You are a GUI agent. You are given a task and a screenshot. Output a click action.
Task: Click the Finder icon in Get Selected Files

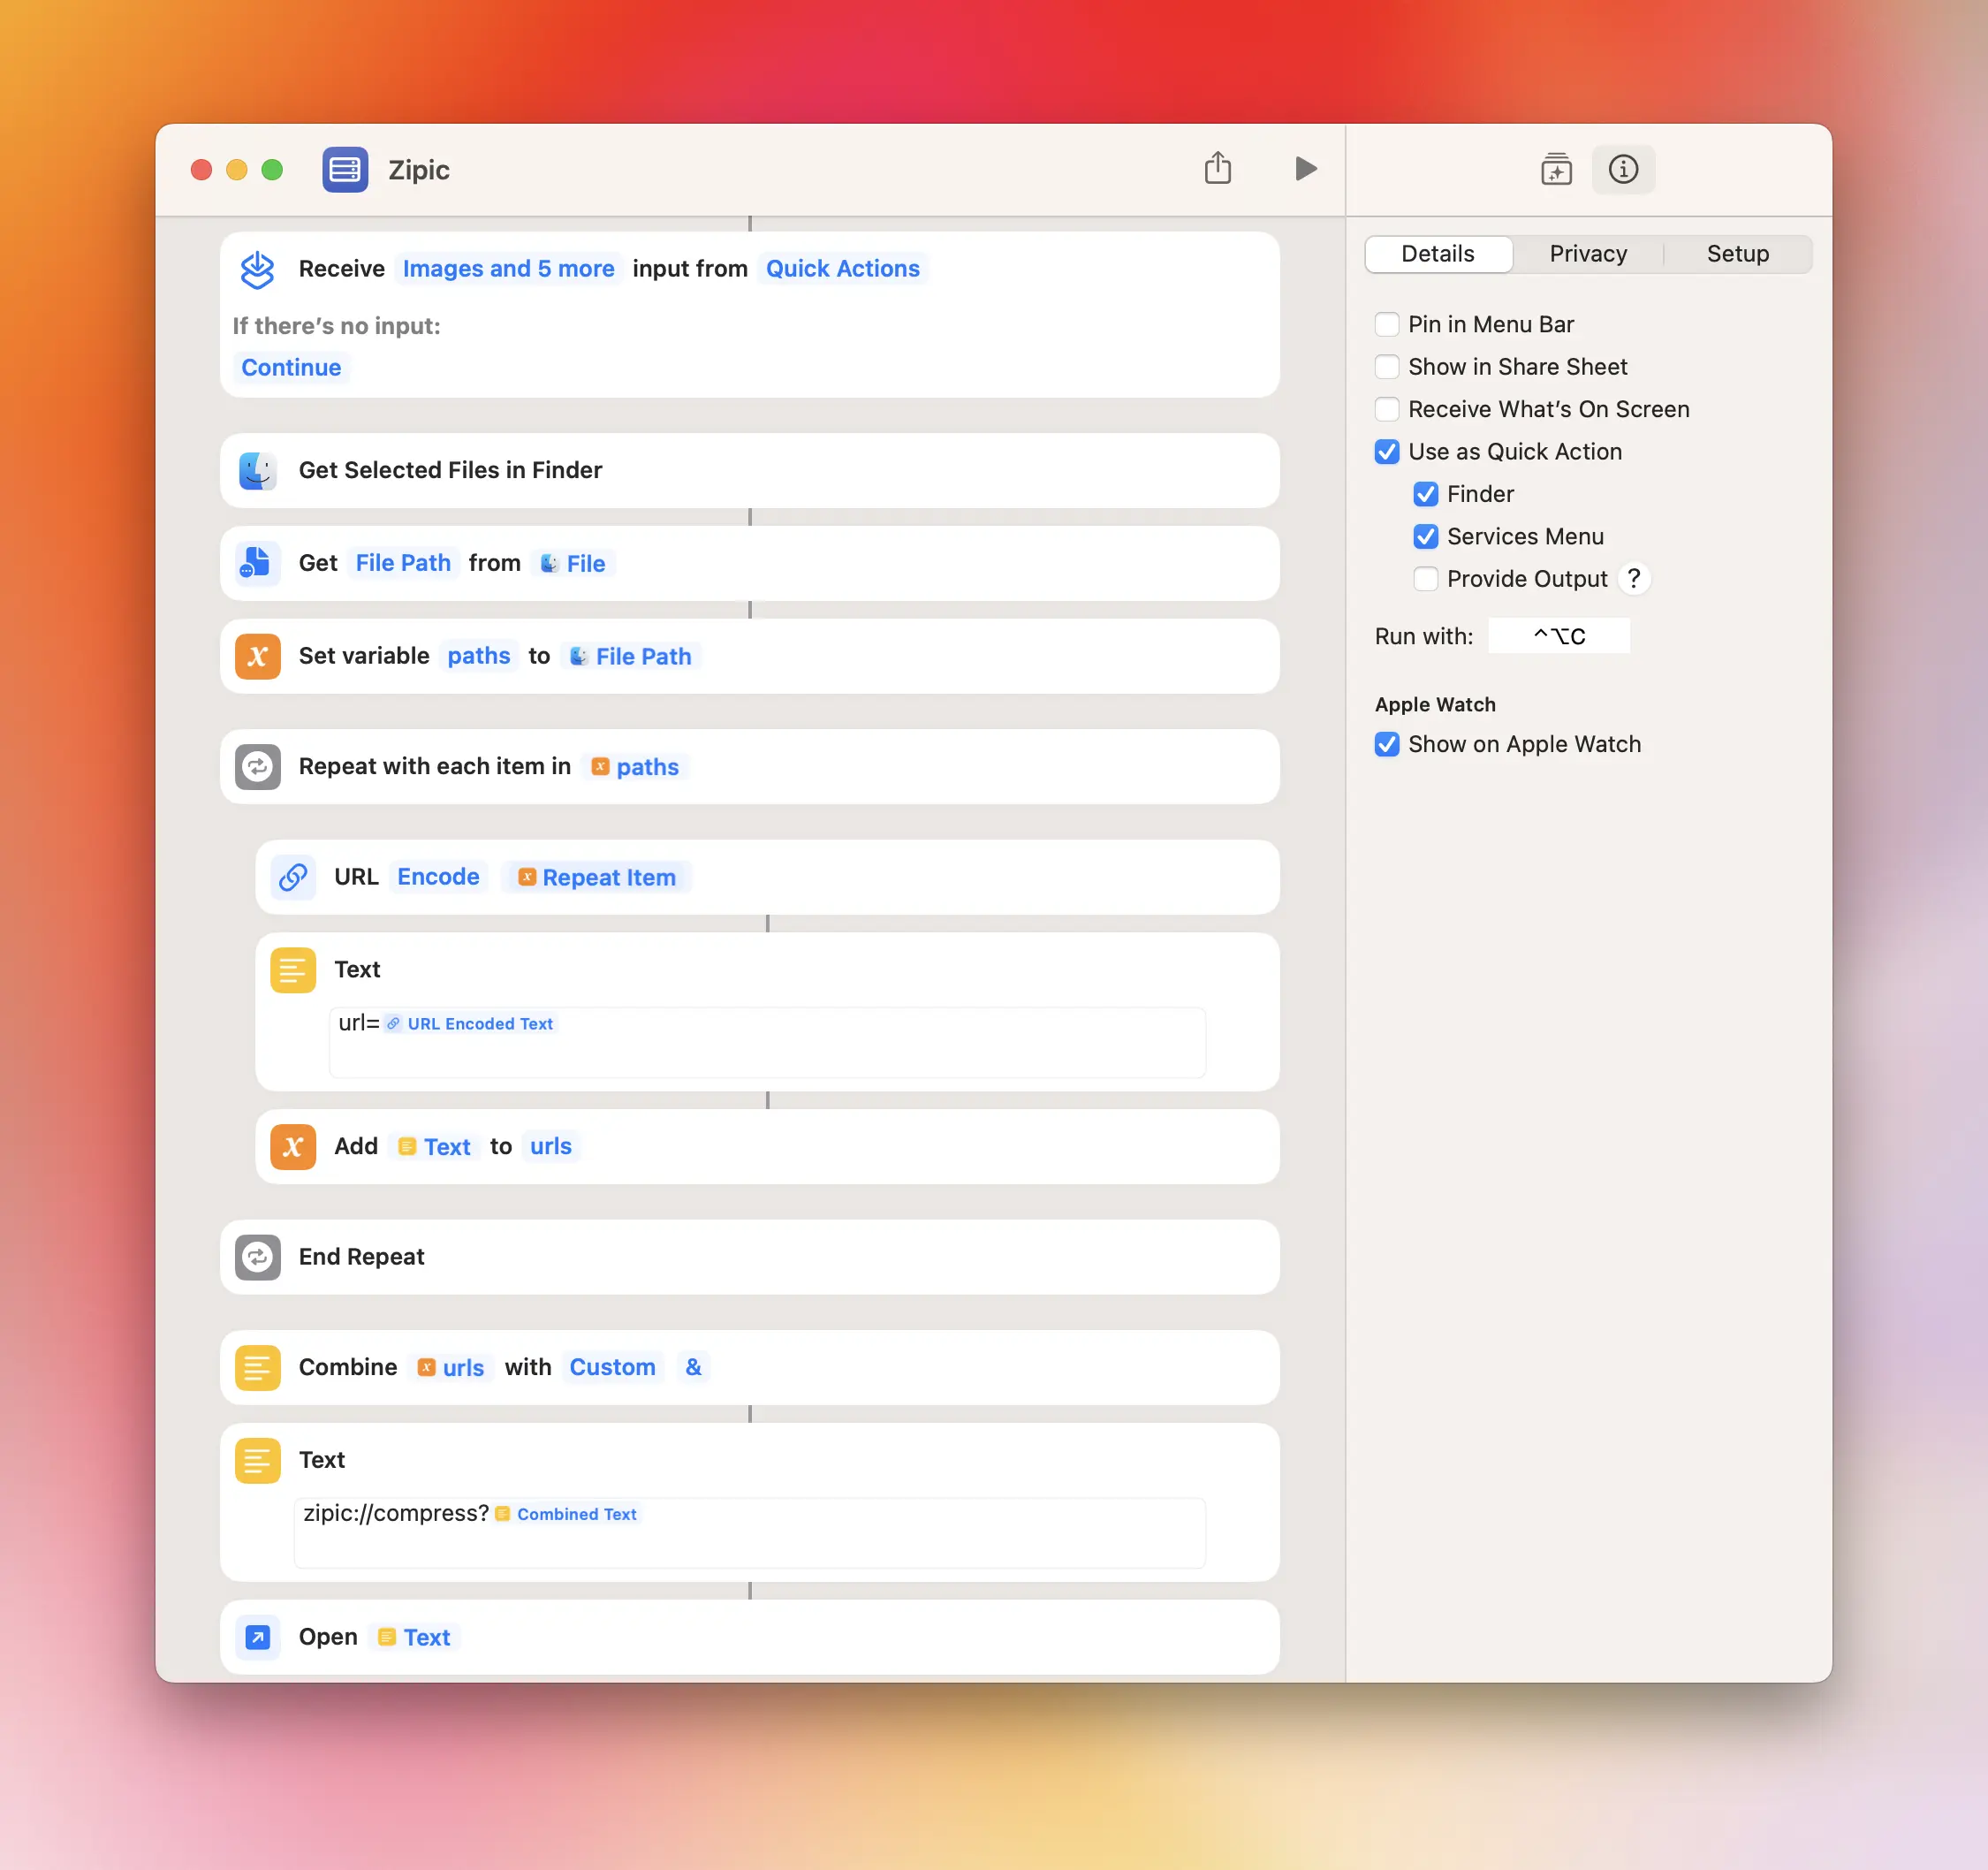[257, 470]
